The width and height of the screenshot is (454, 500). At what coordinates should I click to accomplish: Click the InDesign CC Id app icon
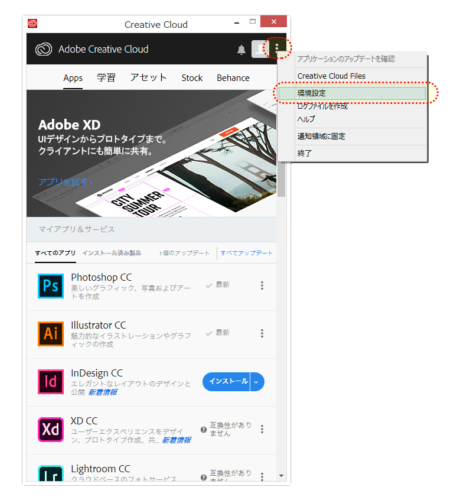click(51, 382)
